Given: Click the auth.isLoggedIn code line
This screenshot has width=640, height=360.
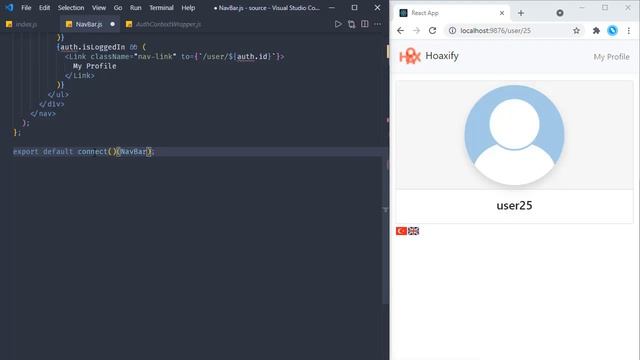Looking at the screenshot, I should 101,47.
